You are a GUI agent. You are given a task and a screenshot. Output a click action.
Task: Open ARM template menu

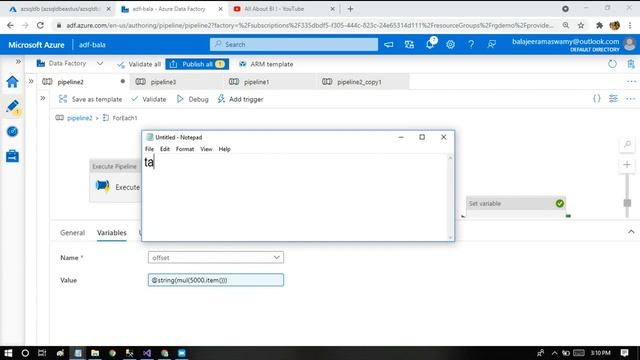pos(266,64)
